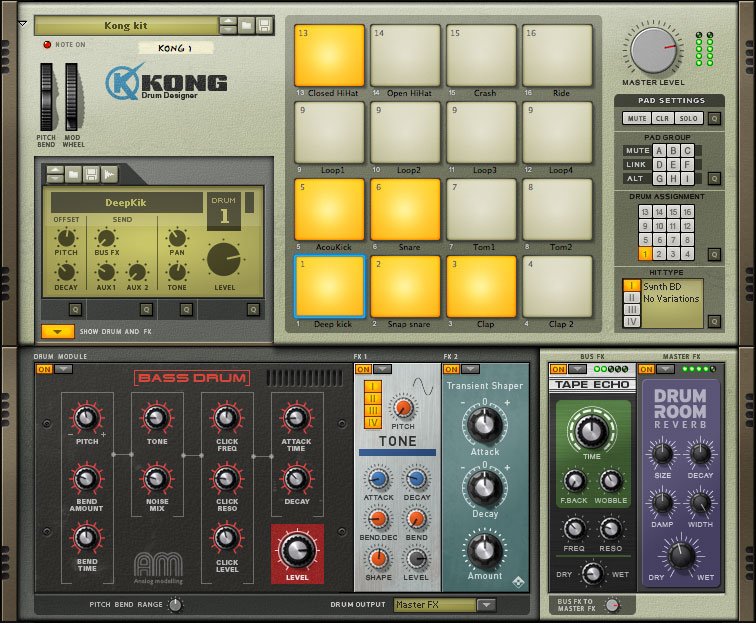Assign drum 6 in Drum Assignment grid
Image resolution: width=756 pixels, height=623 pixels.
point(658,240)
